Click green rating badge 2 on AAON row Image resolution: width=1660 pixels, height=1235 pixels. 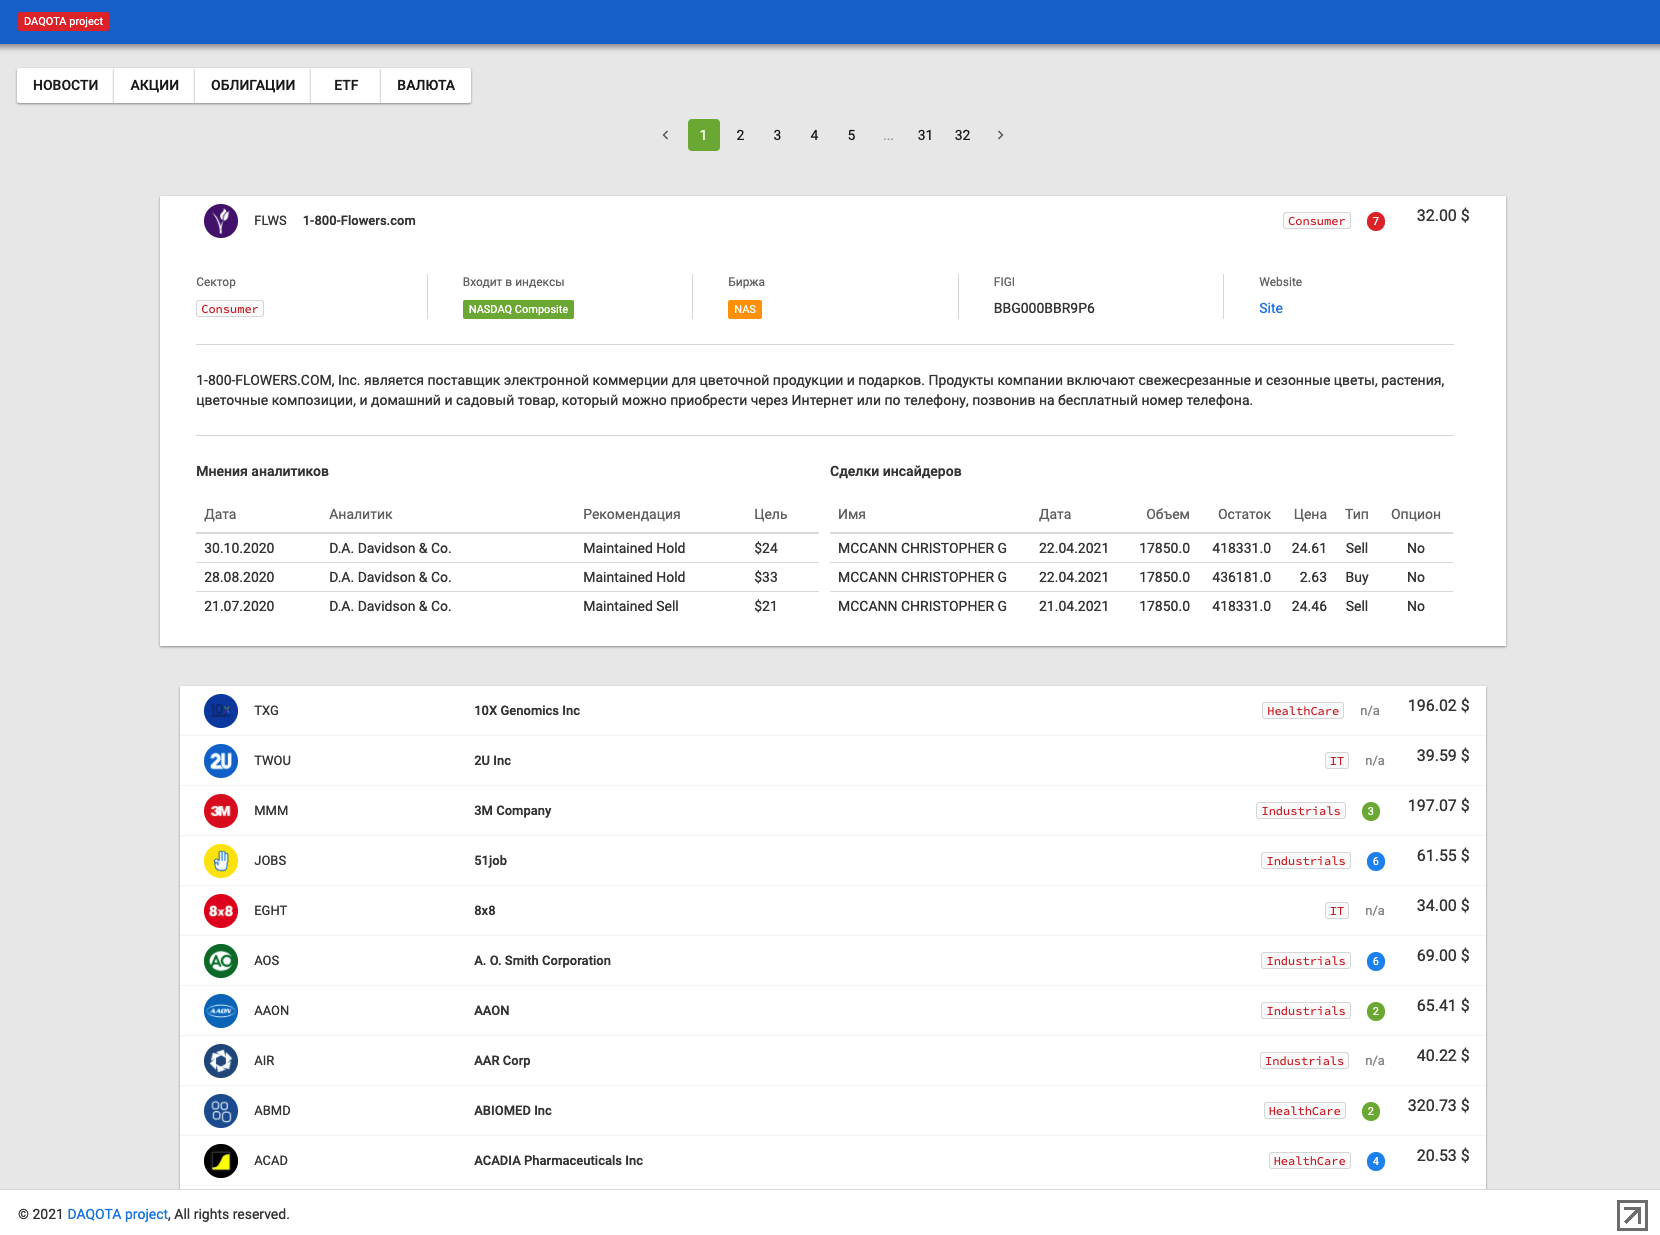(x=1376, y=1011)
